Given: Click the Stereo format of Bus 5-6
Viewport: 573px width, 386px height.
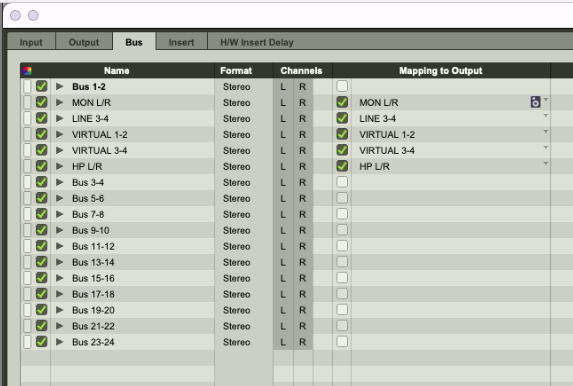Looking at the screenshot, I should (x=237, y=198).
